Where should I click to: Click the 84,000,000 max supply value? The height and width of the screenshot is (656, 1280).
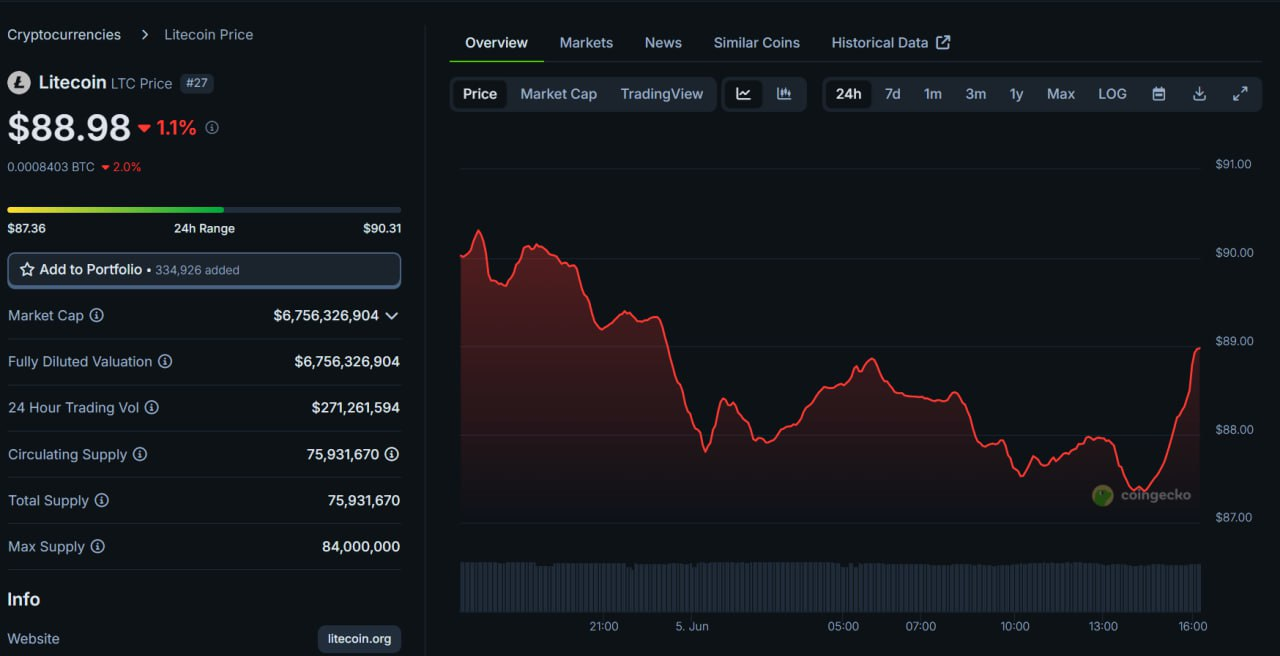point(361,547)
